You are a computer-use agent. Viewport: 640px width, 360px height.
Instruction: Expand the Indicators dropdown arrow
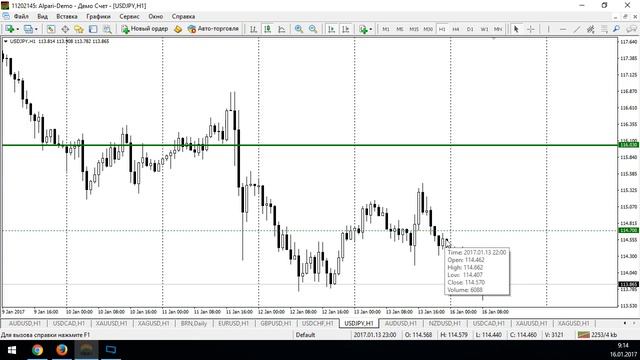[x=370, y=29]
